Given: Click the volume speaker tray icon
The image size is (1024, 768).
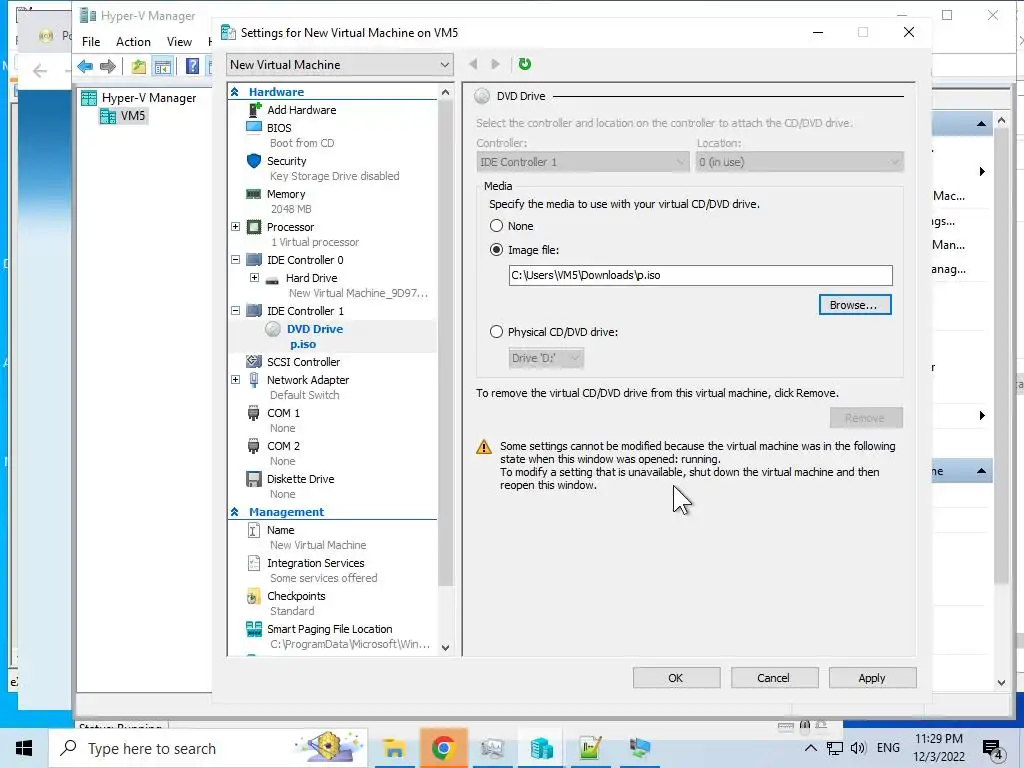Looking at the screenshot, I should coord(858,748).
